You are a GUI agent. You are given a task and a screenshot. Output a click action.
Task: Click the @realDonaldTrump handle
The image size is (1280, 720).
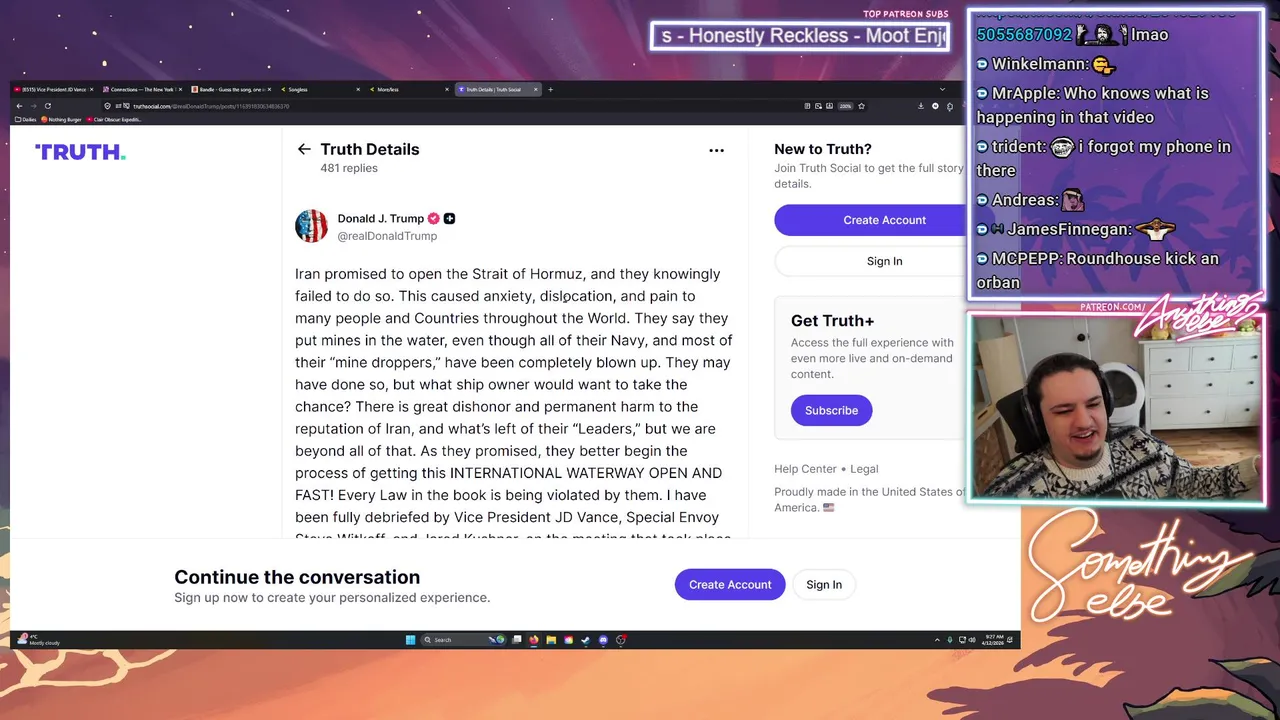pos(387,236)
